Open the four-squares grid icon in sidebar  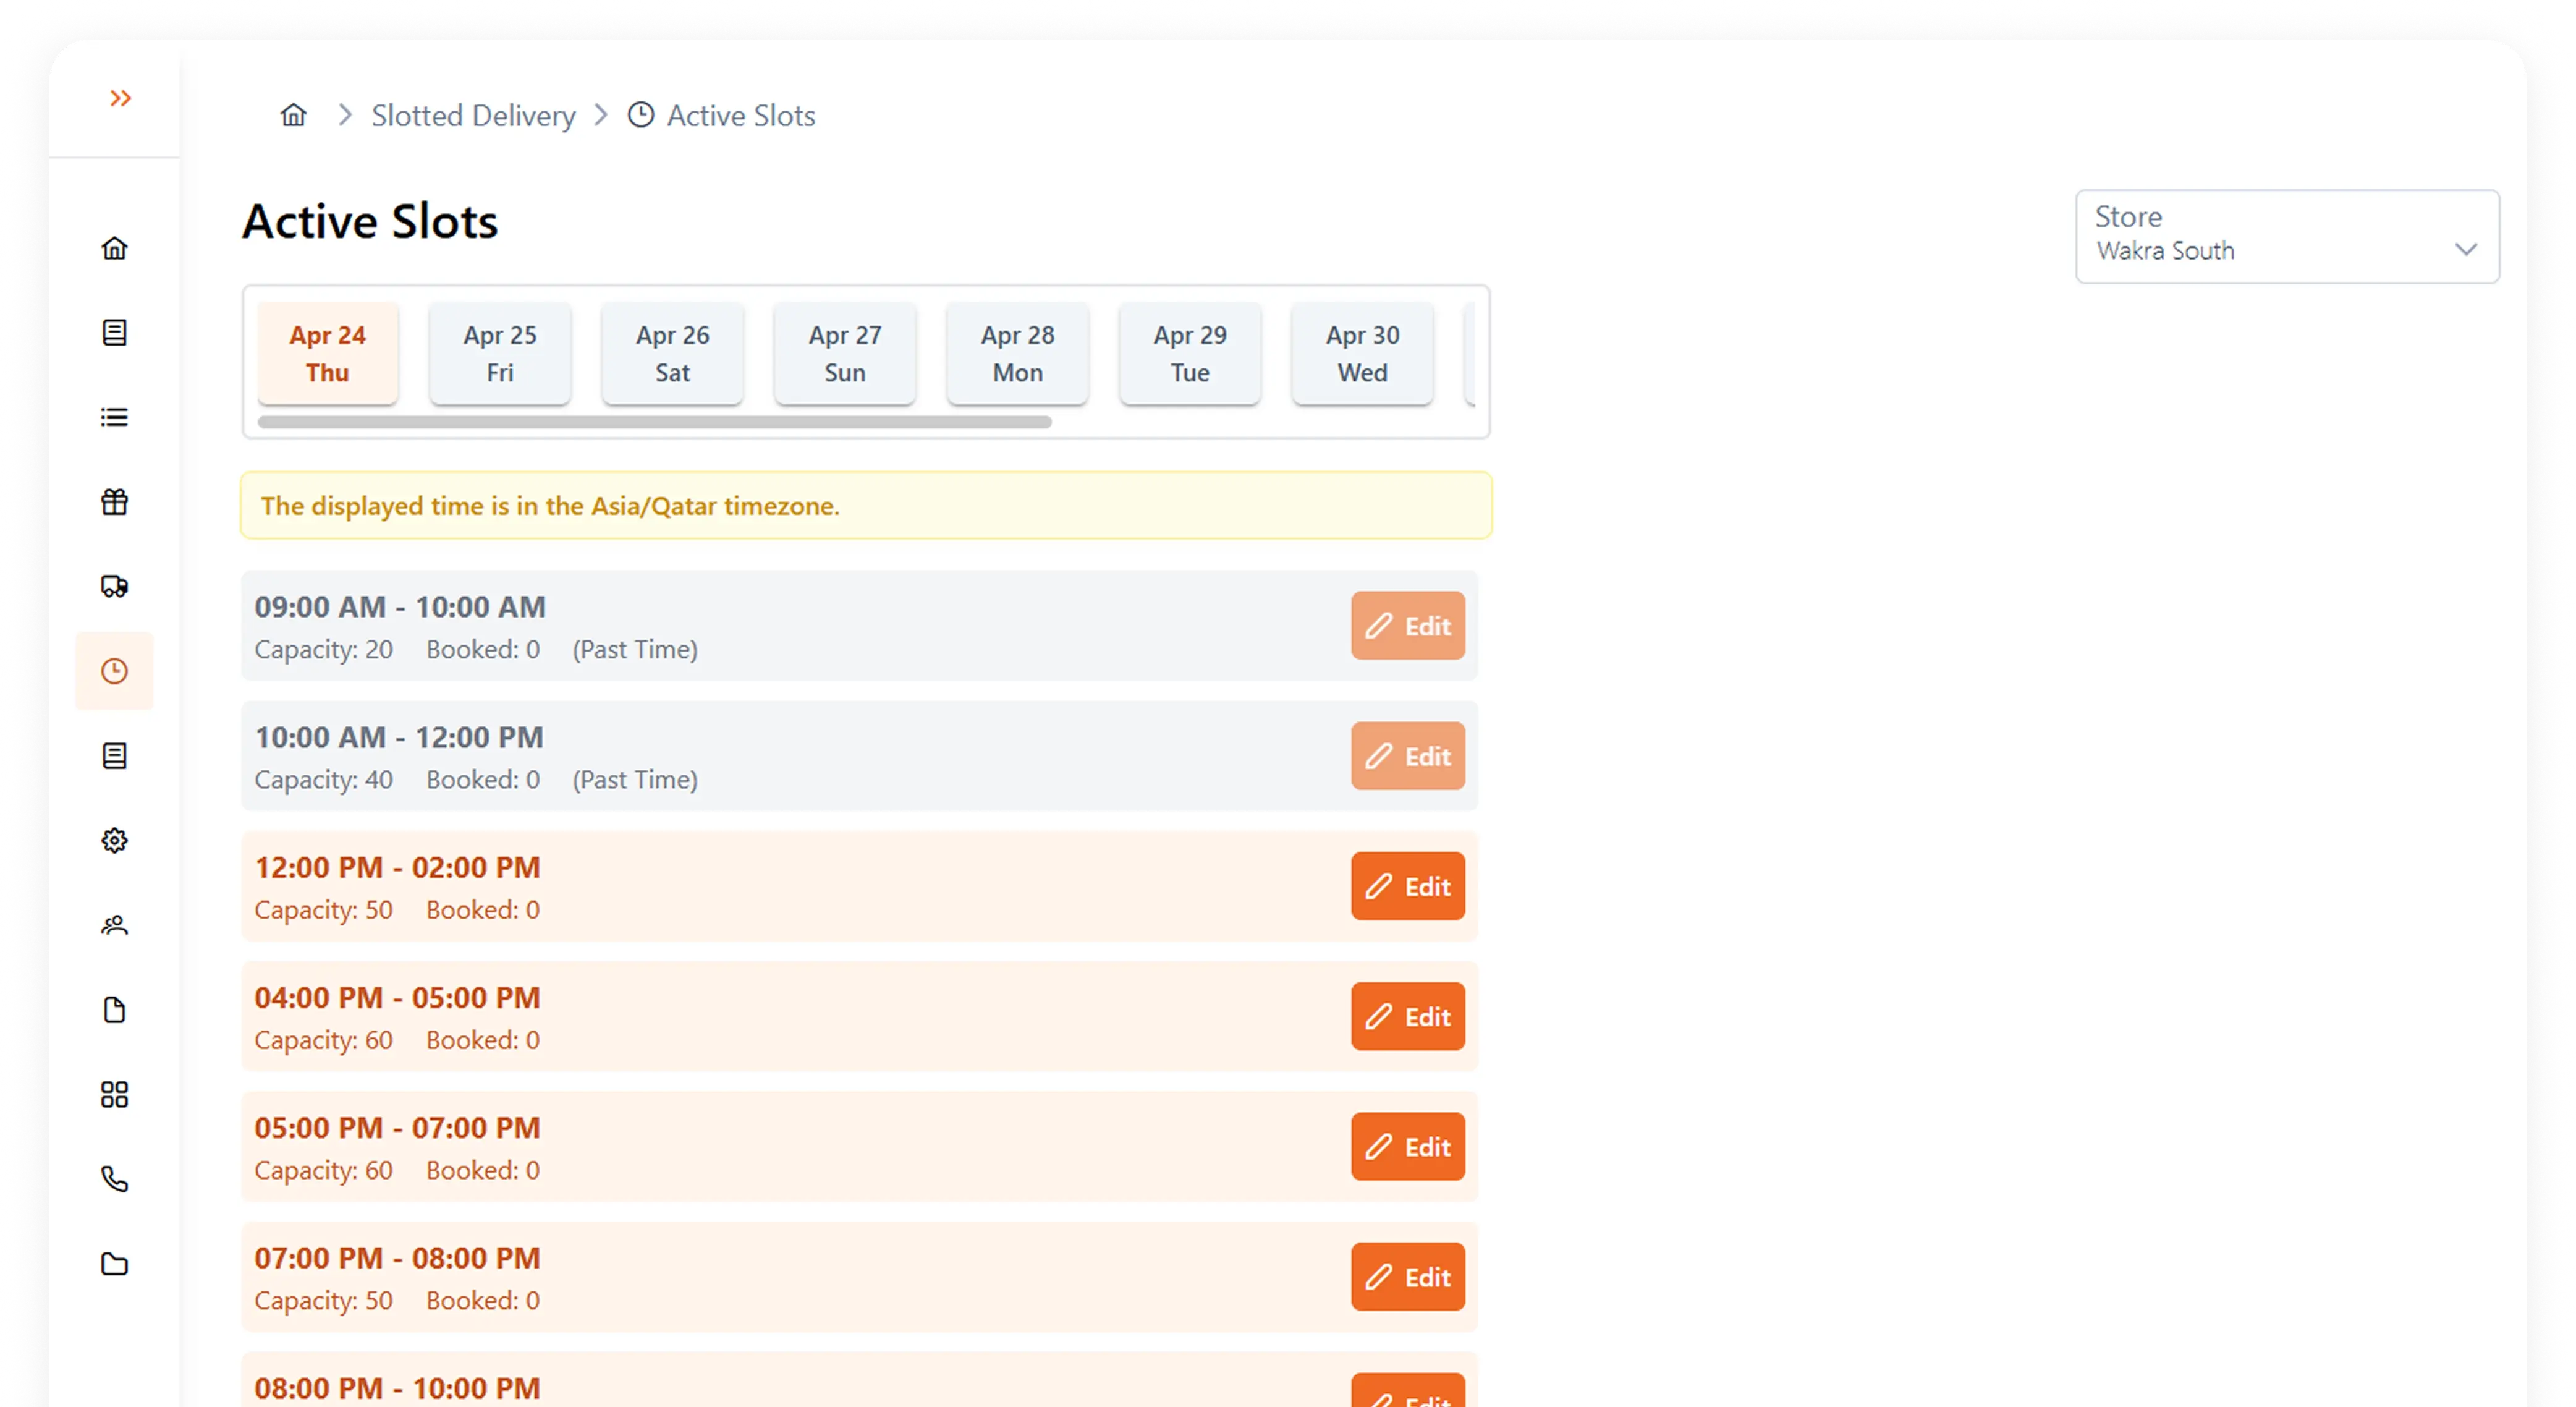pos(114,1094)
